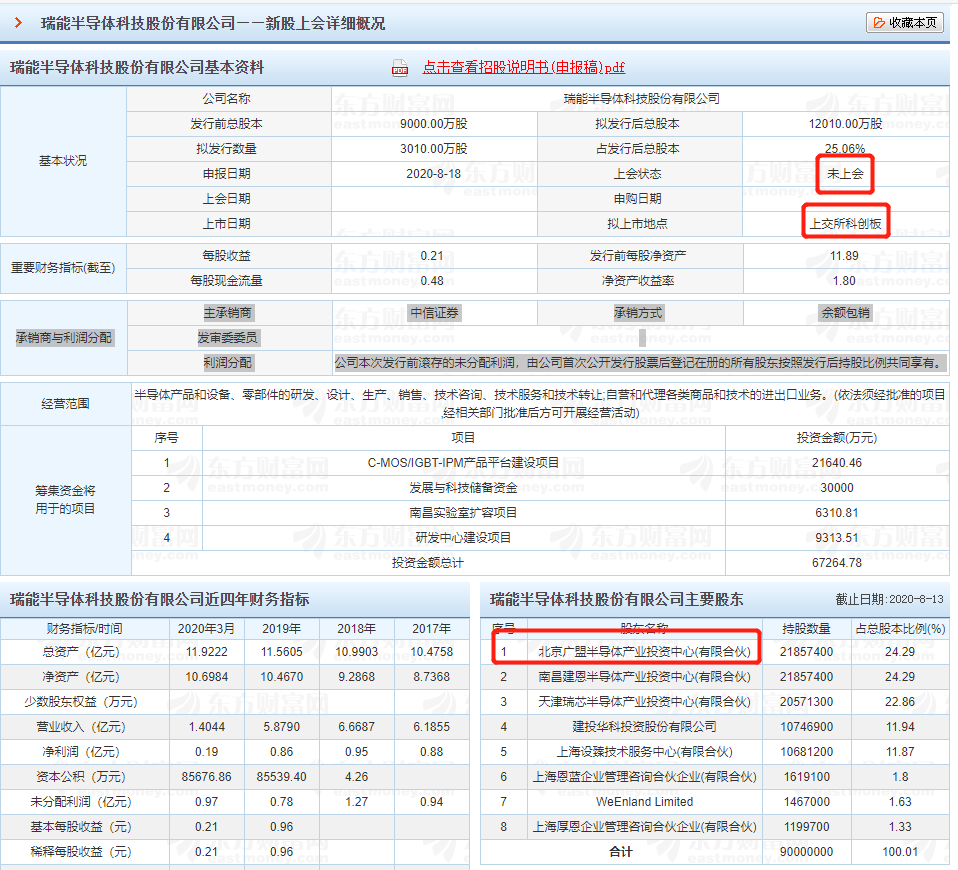958x870 pixels.
Task: Click shareholder 南昌建恩半导体产业投资中心(有限合伙)
Action: [644, 677]
